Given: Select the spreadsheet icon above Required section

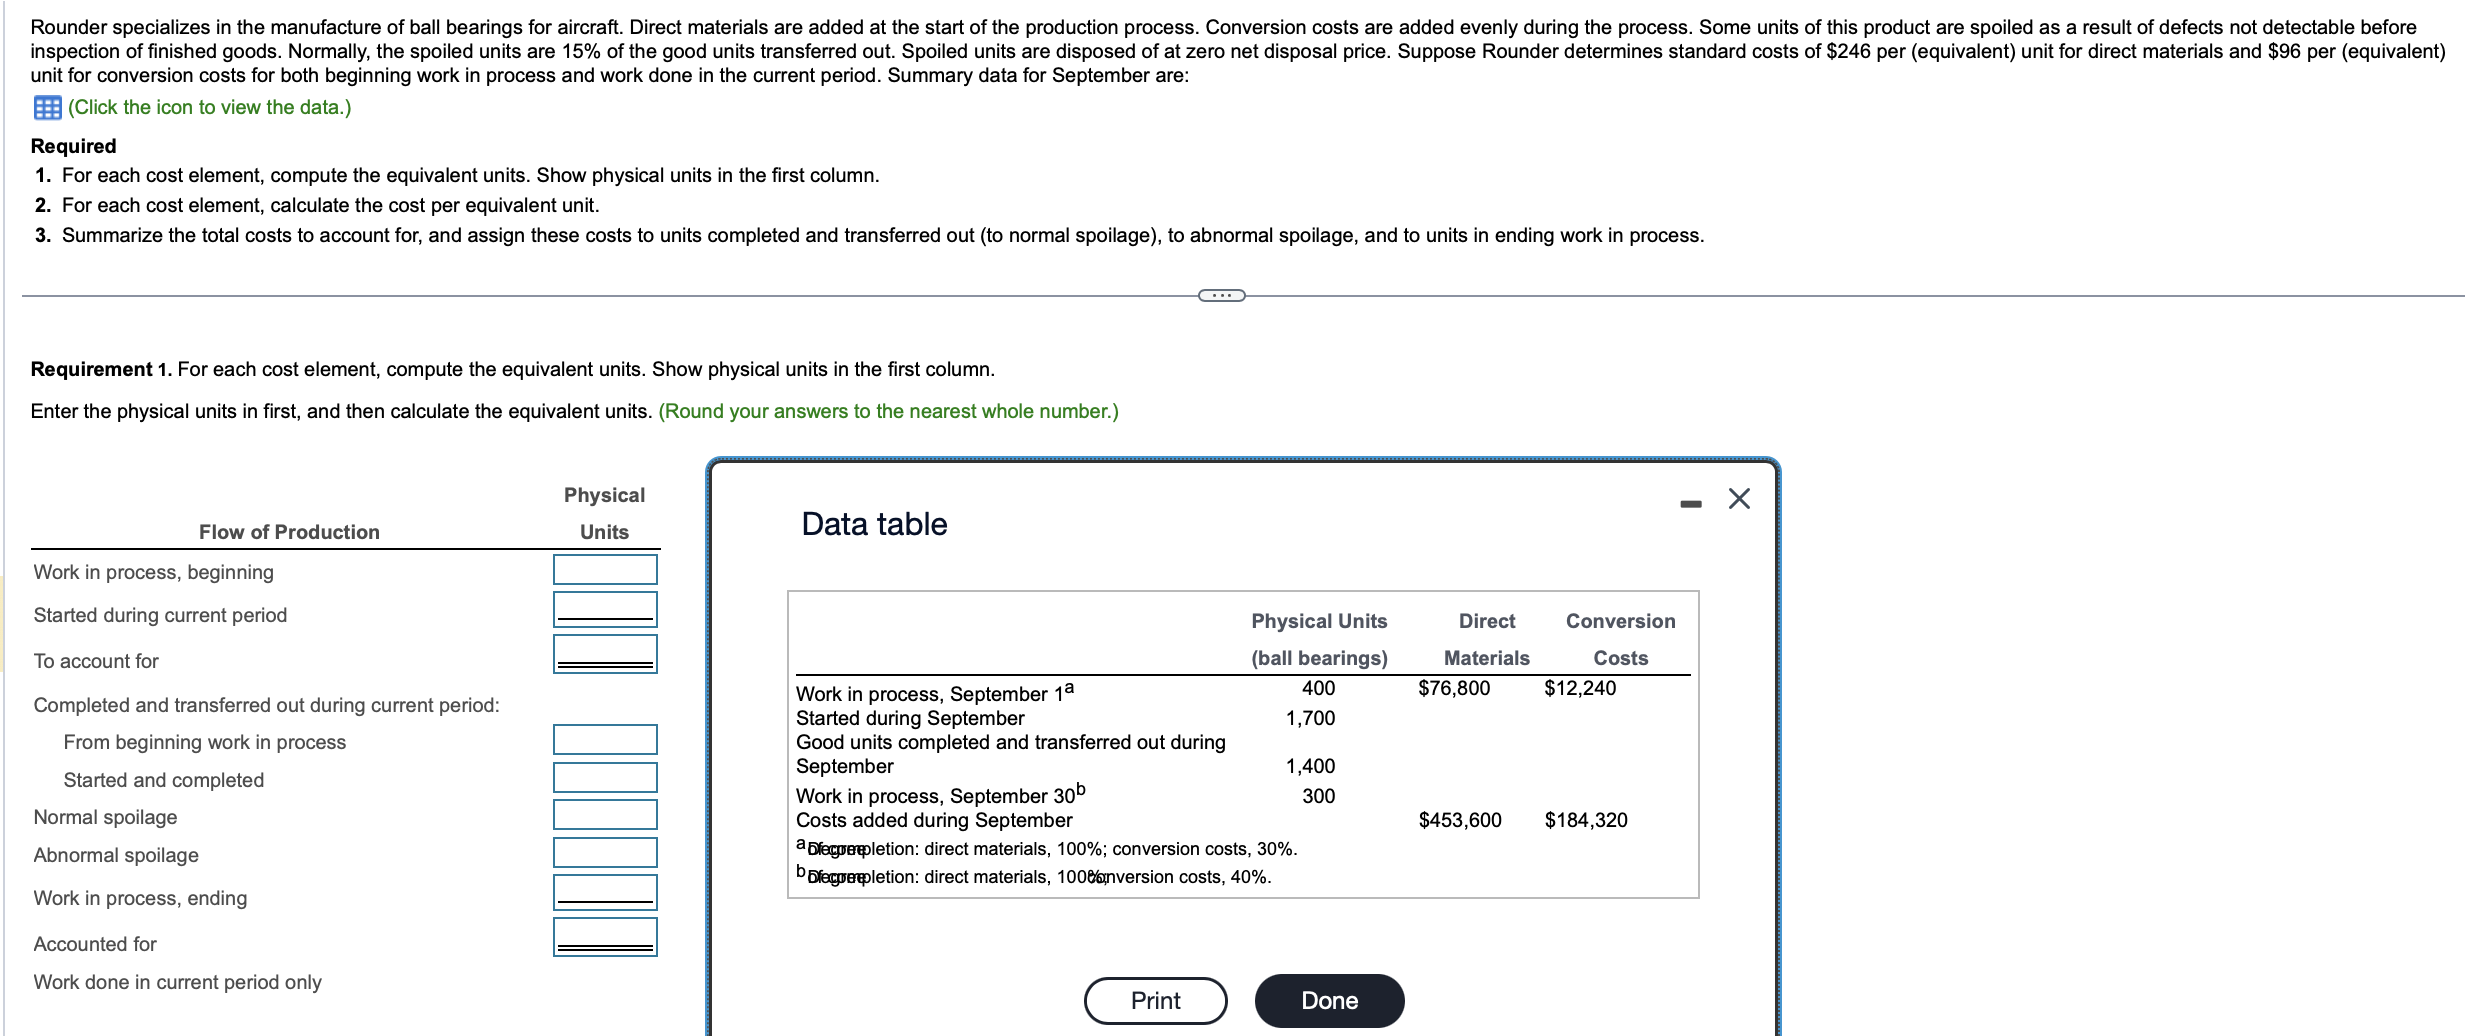Looking at the screenshot, I should coord(47,107).
